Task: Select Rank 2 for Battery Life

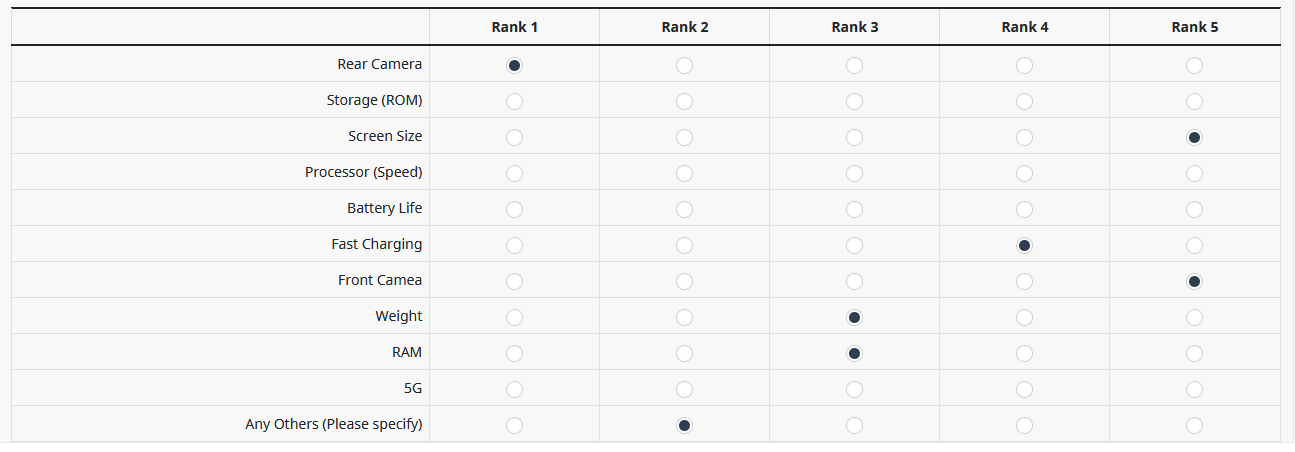Action: point(684,210)
